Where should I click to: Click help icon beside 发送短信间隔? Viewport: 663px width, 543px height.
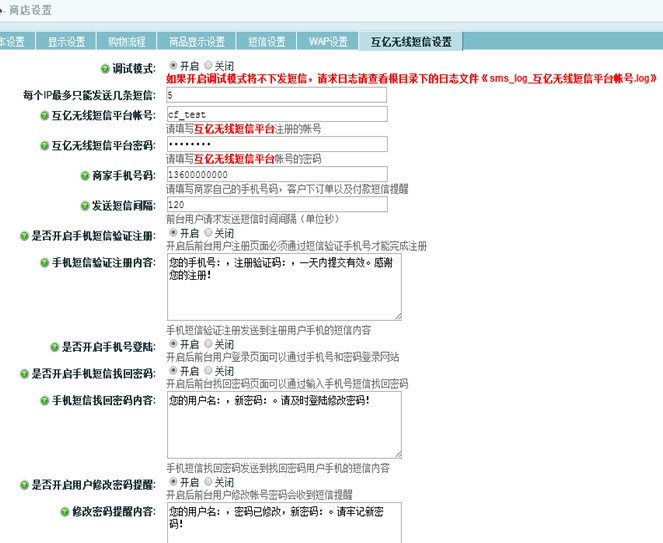pos(85,206)
